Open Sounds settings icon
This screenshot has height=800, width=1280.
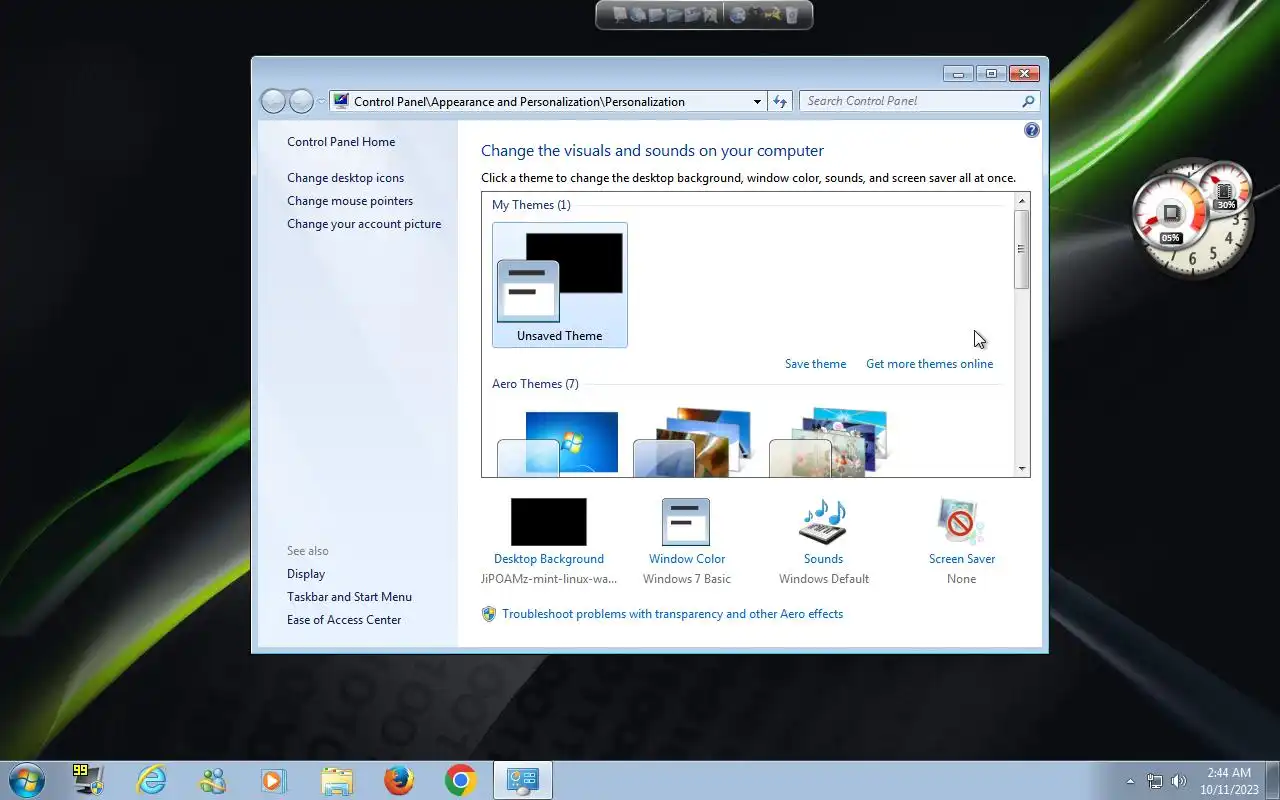point(823,522)
